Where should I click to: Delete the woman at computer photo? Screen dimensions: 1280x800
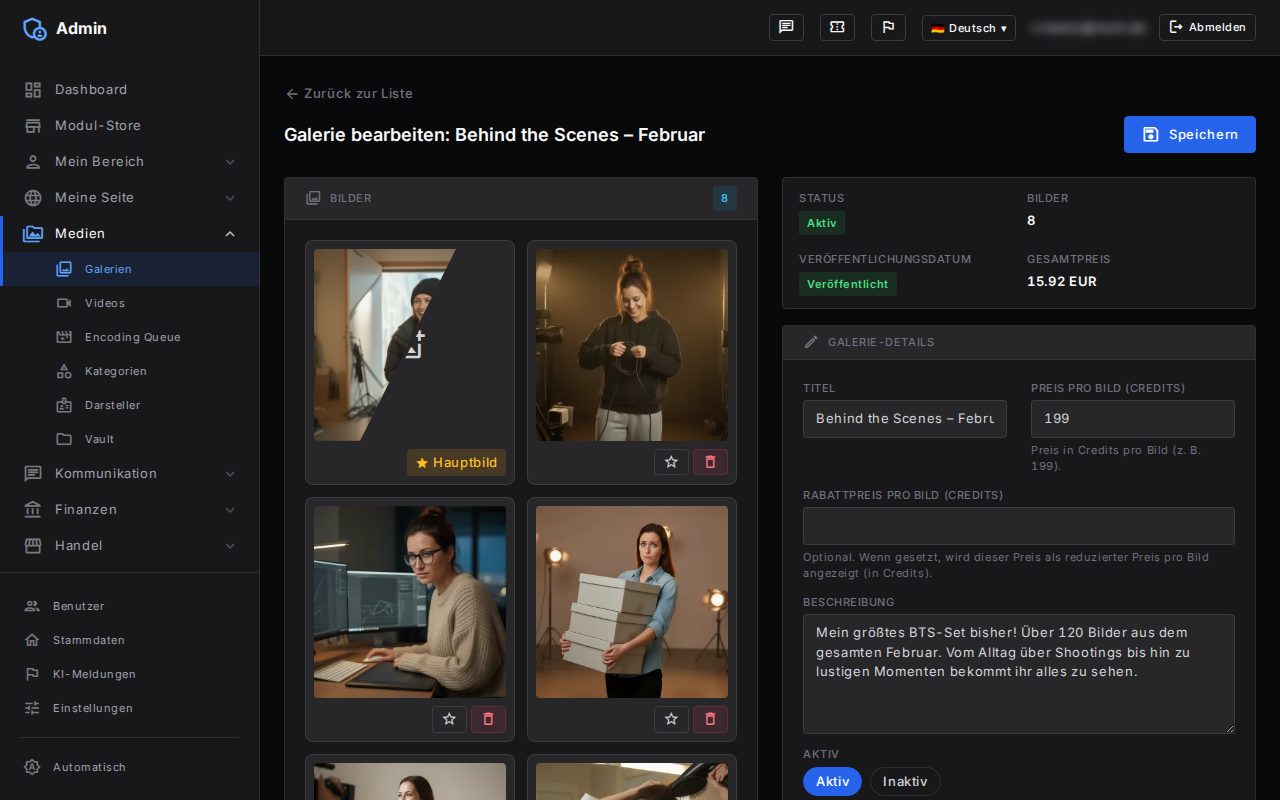488,719
